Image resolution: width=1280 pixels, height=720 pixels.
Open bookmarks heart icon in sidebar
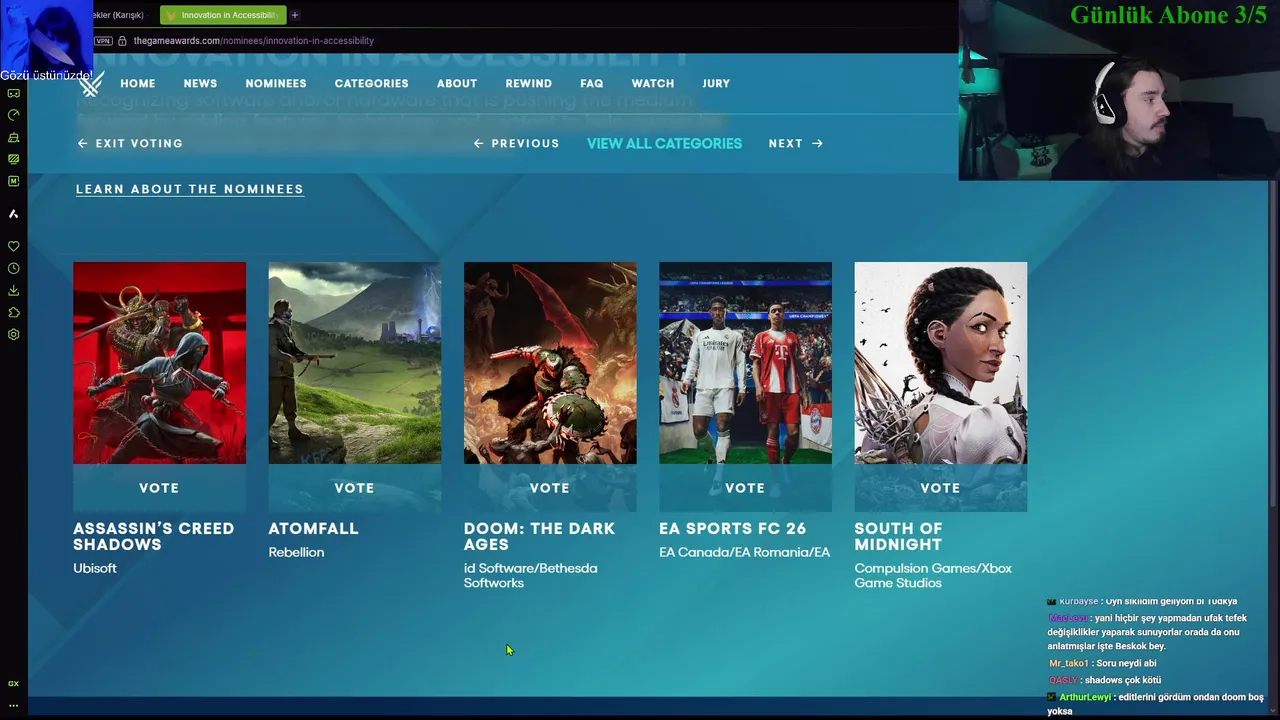click(13, 246)
